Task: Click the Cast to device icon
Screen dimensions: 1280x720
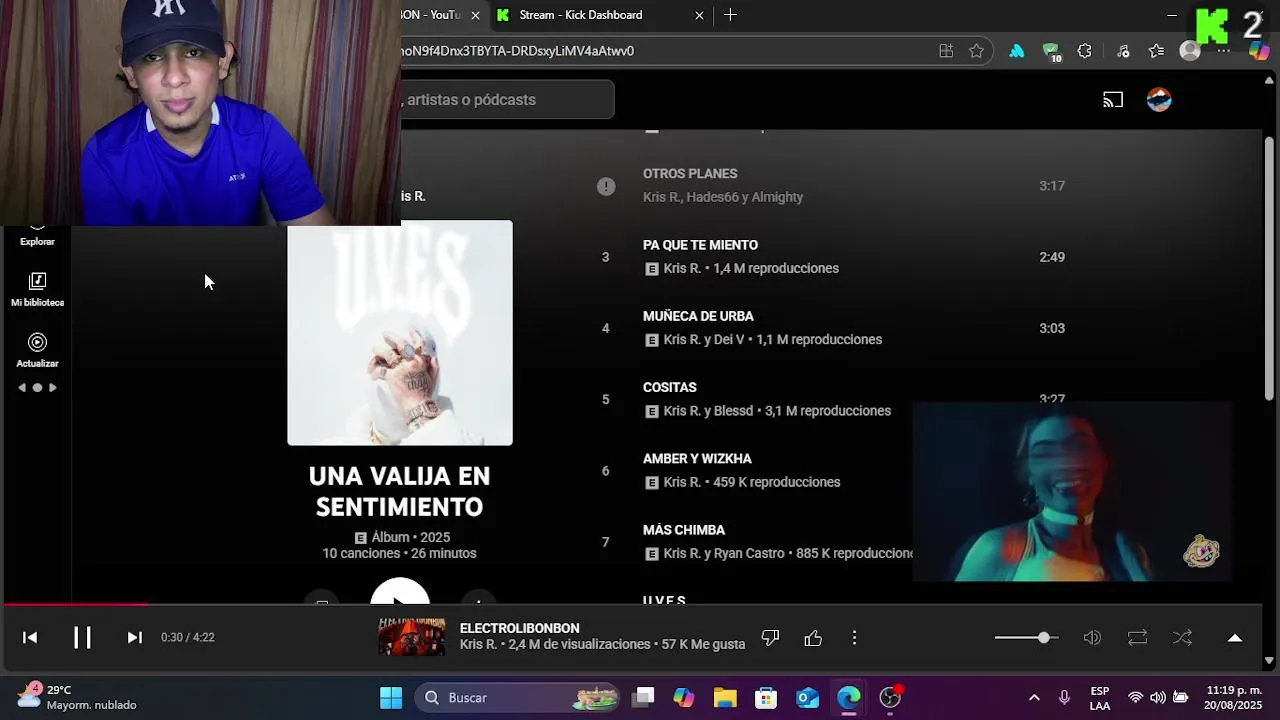Action: 1113,99
